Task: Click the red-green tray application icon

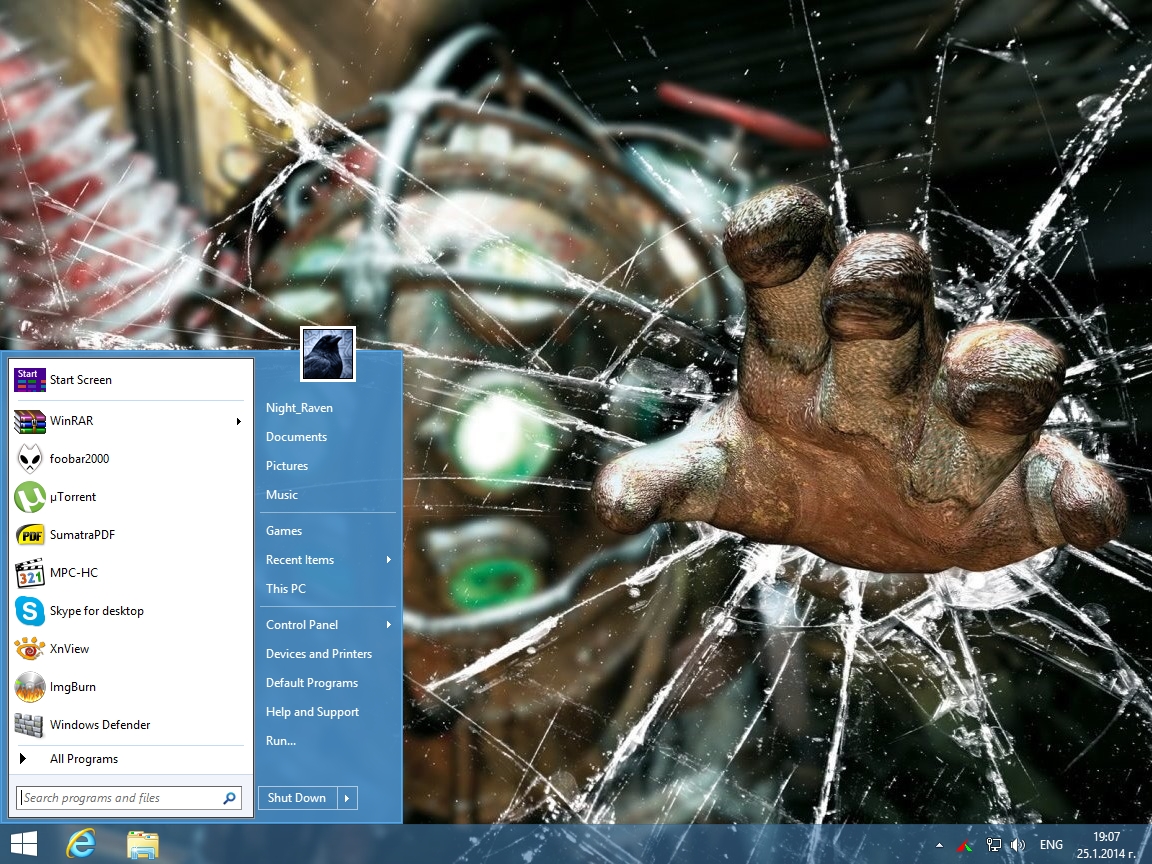Action: tap(966, 846)
